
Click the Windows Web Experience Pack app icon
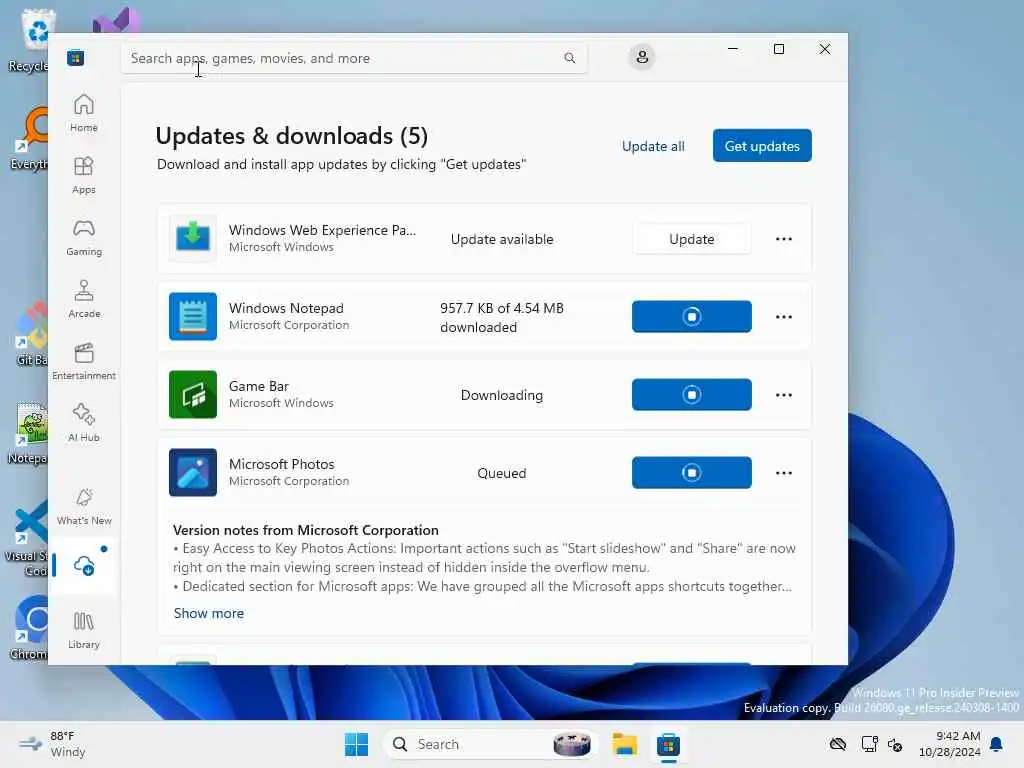point(193,238)
